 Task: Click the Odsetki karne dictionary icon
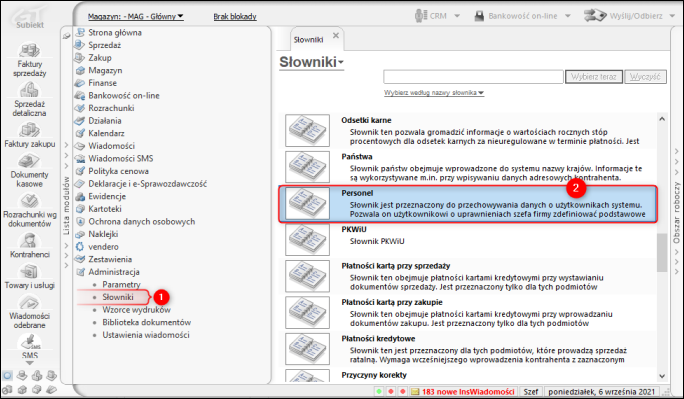click(308, 130)
